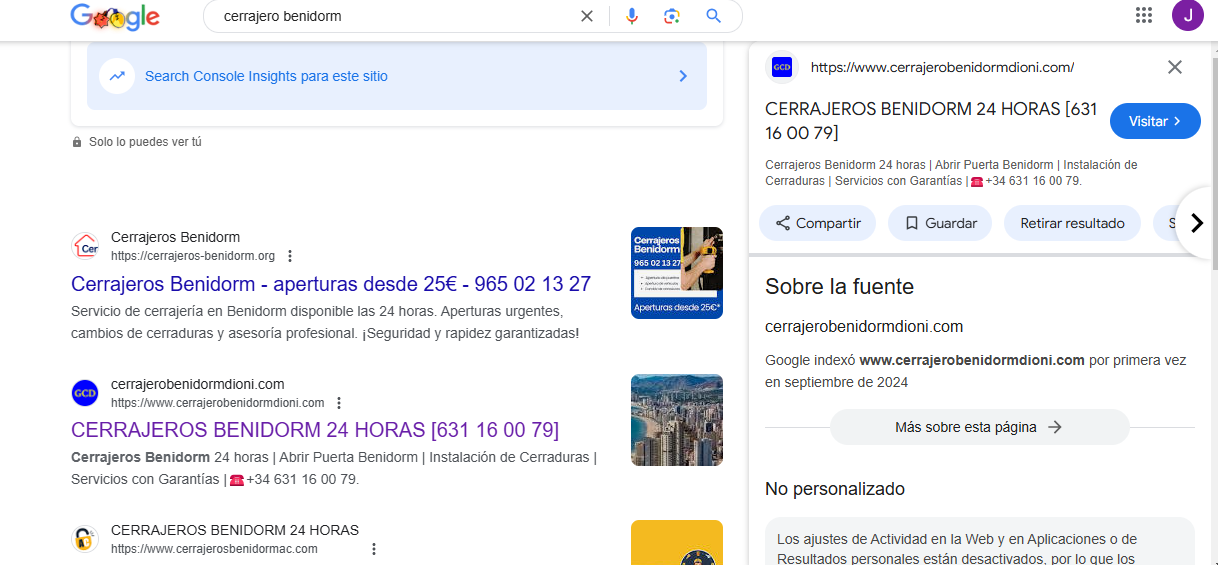The image size is (1218, 565).
Task: Click the Visitar button
Action: (x=1155, y=121)
